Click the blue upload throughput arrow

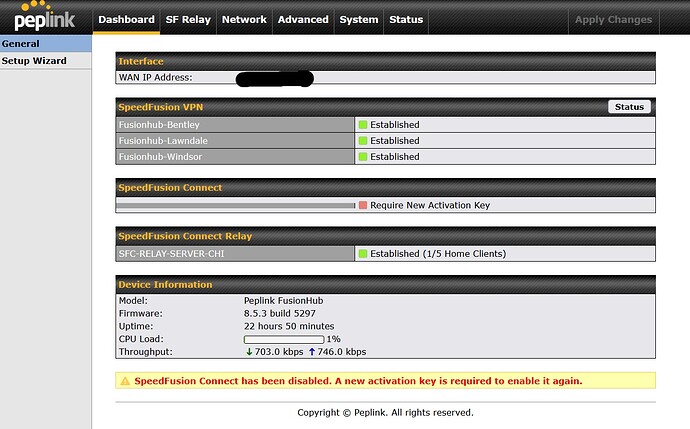point(311,352)
